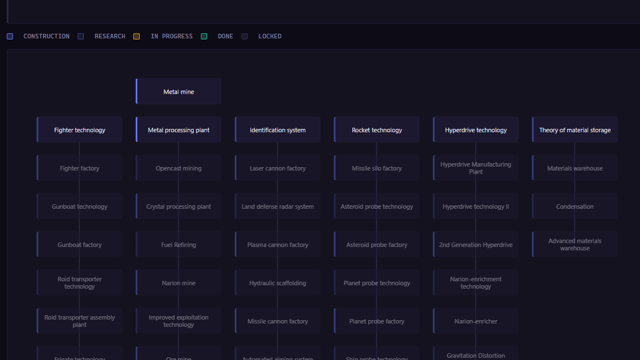Click the LOCKED legend label
Image resolution: width=640 pixels, height=360 pixels.
coord(270,36)
